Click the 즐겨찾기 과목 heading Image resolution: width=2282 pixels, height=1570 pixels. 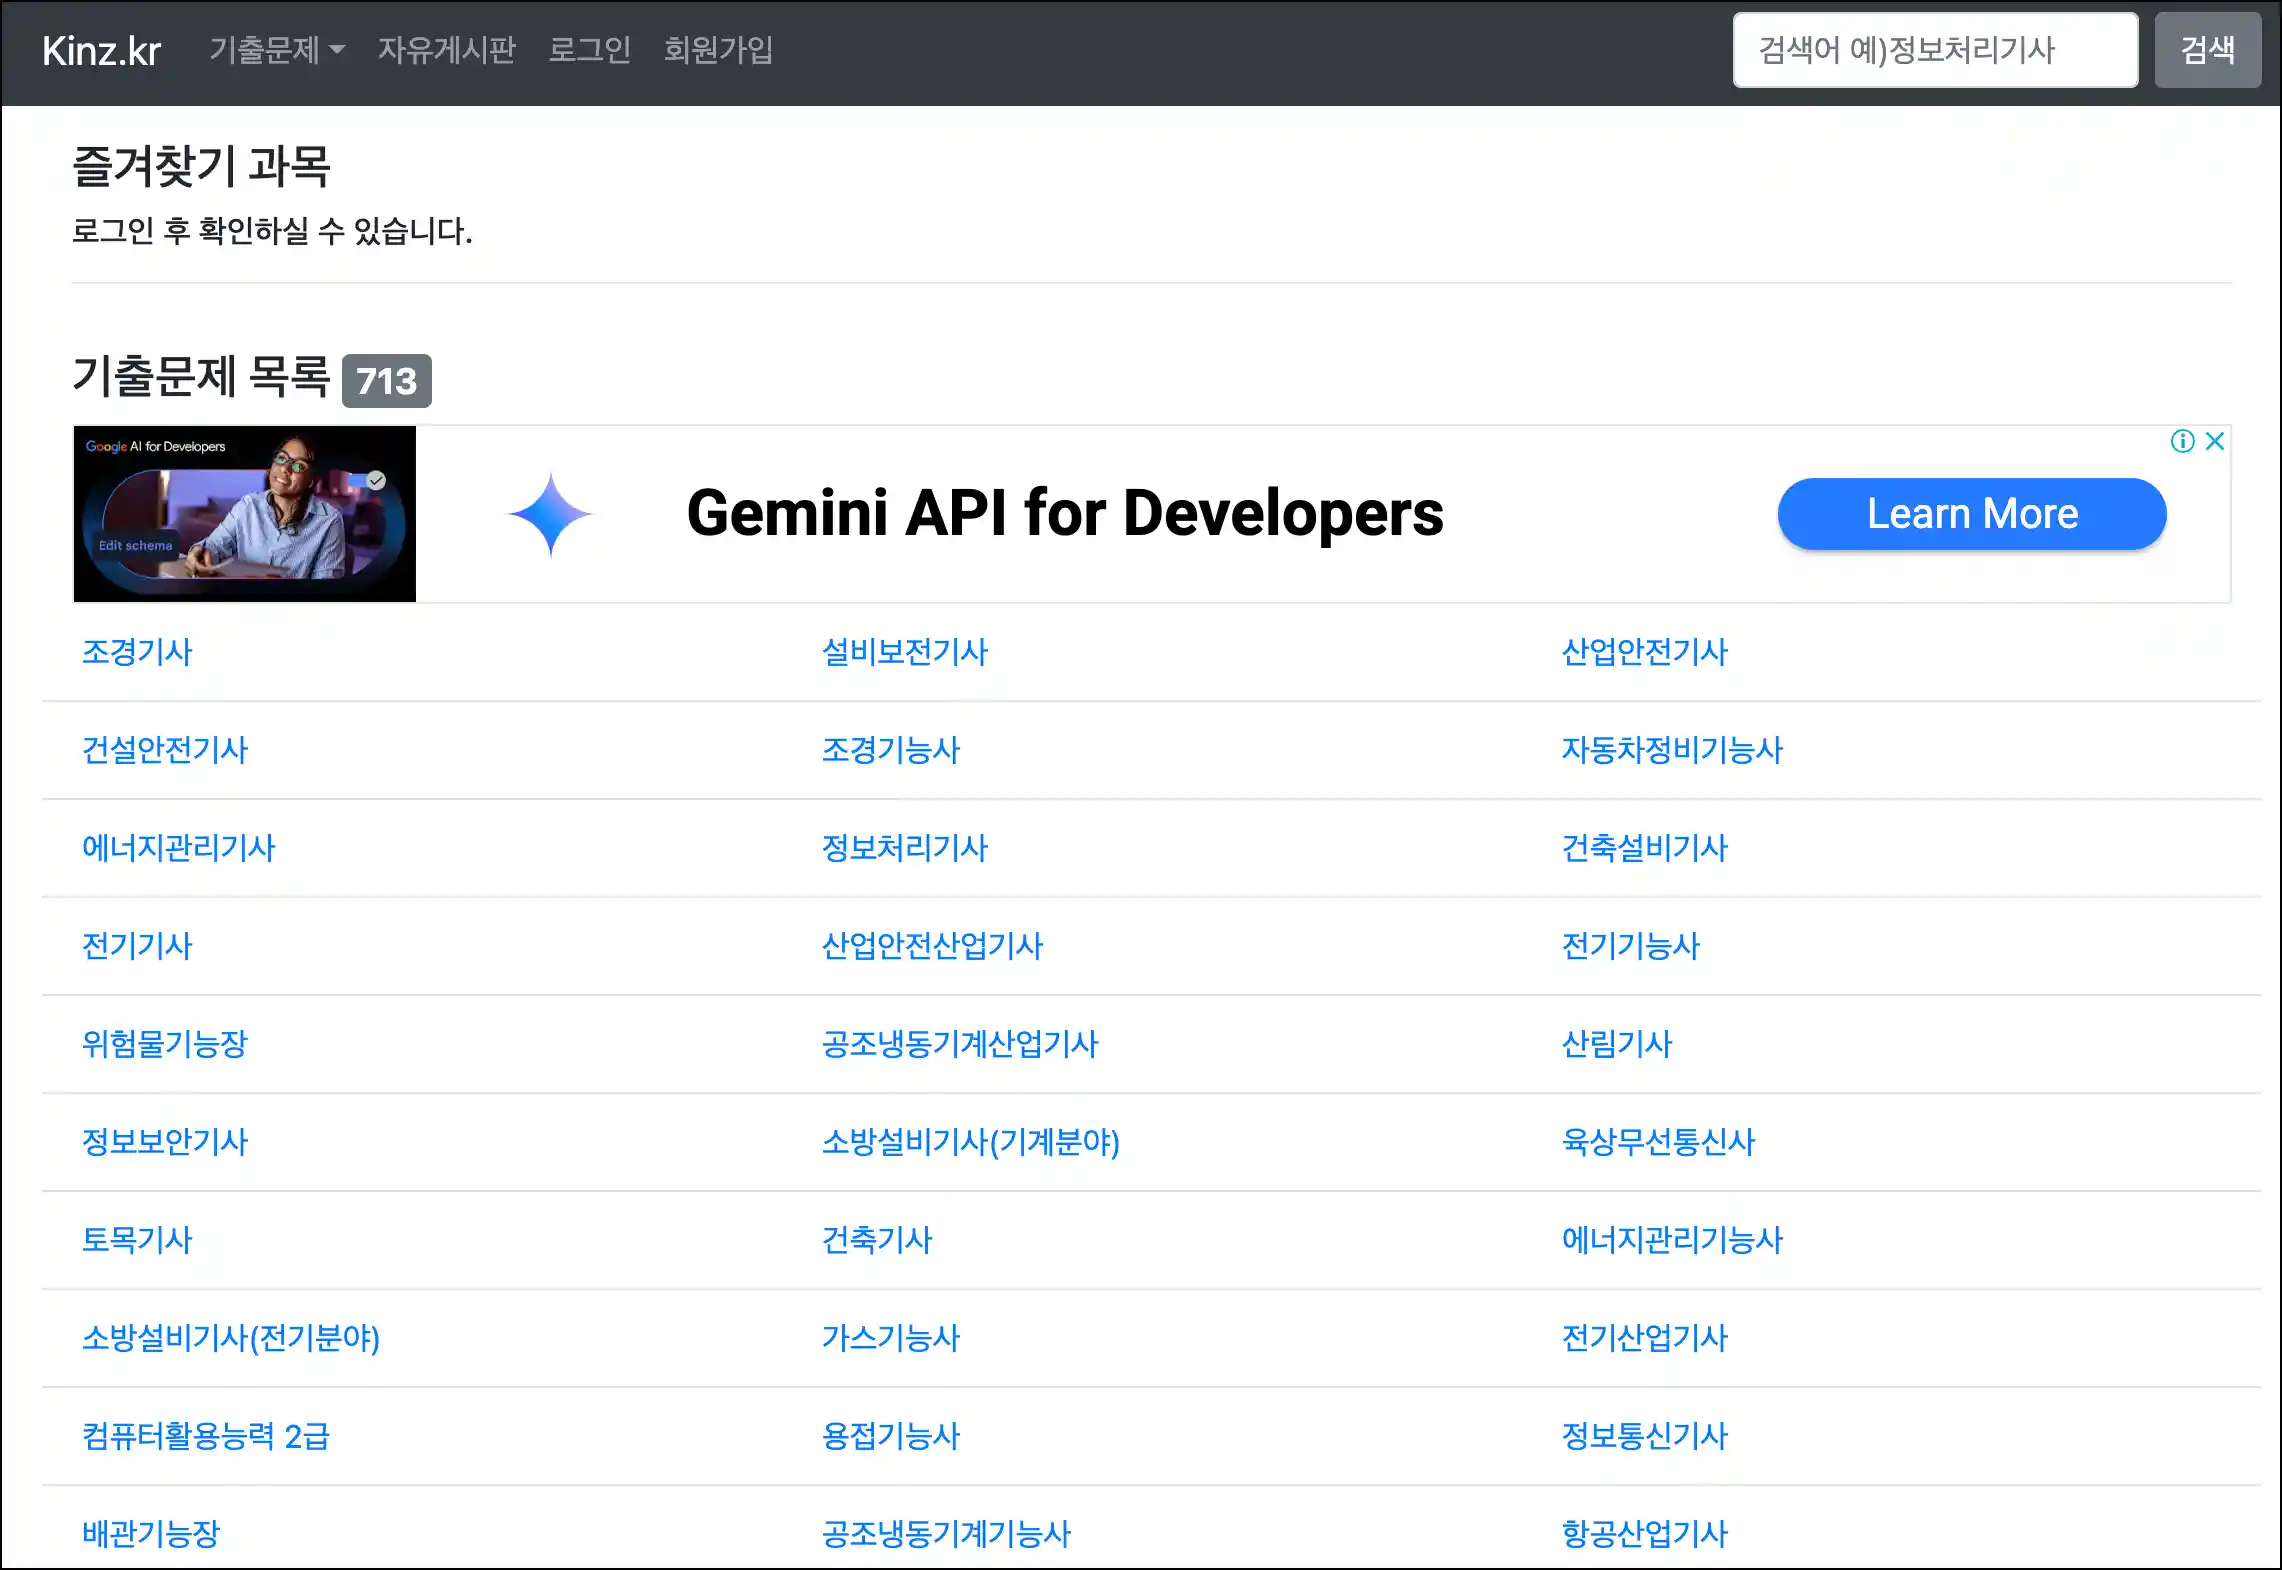tap(201, 166)
